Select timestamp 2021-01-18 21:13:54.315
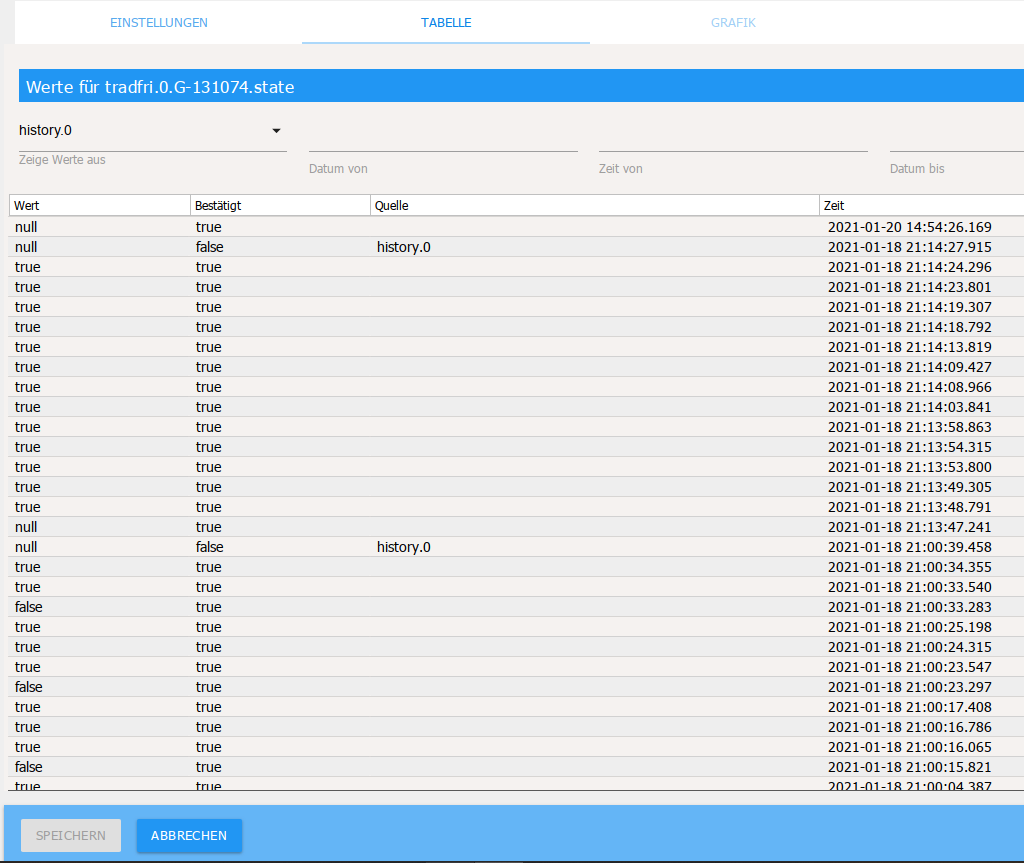 [x=910, y=447]
